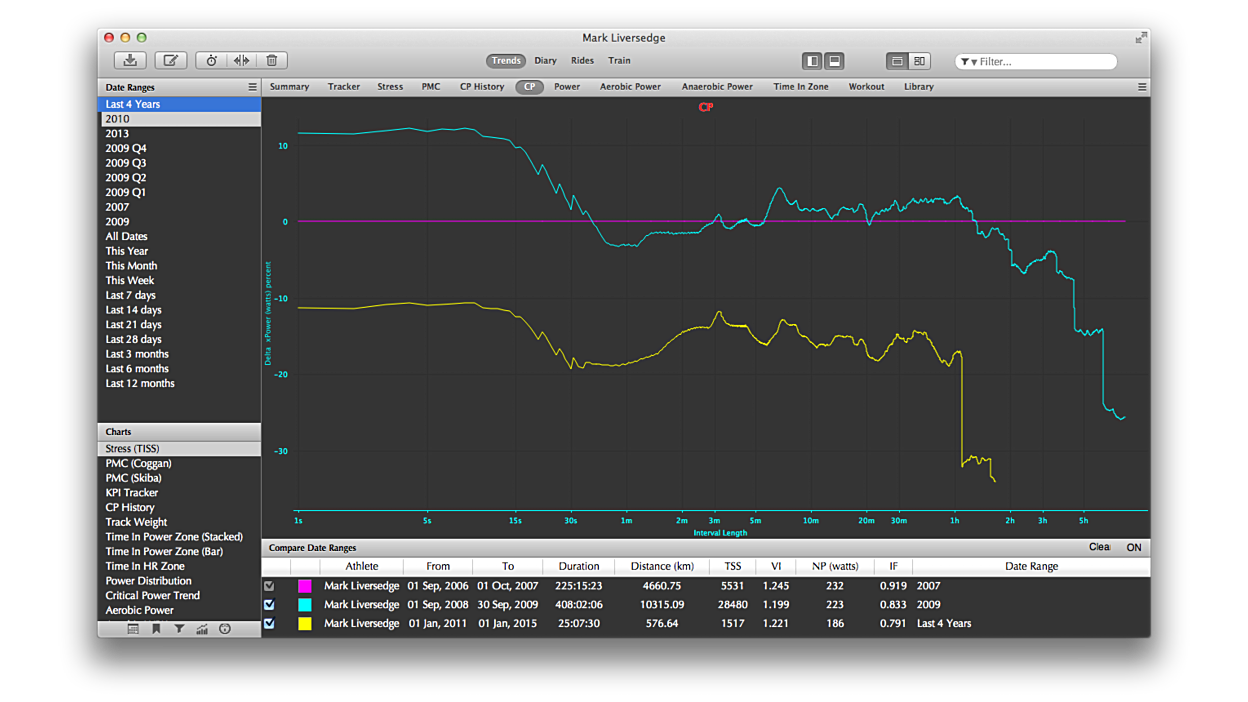The height and width of the screenshot is (702, 1248).
Task: Click the bookmark icon below Charts list
Action: [x=156, y=629]
